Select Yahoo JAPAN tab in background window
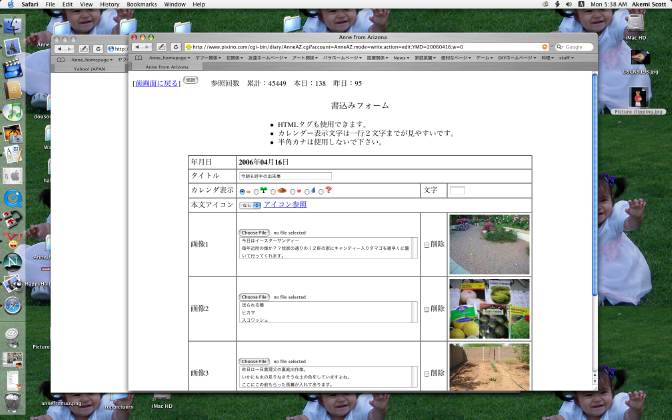The width and height of the screenshot is (672, 420). (90, 69)
